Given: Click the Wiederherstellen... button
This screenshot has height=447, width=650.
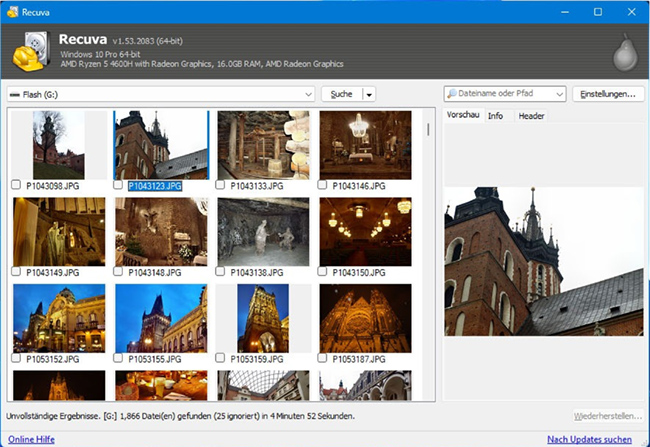Looking at the screenshot, I should (x=608, y=416).
